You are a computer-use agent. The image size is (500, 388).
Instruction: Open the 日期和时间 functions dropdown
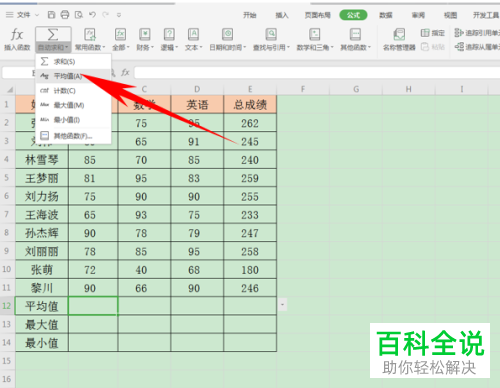(228, 48)
